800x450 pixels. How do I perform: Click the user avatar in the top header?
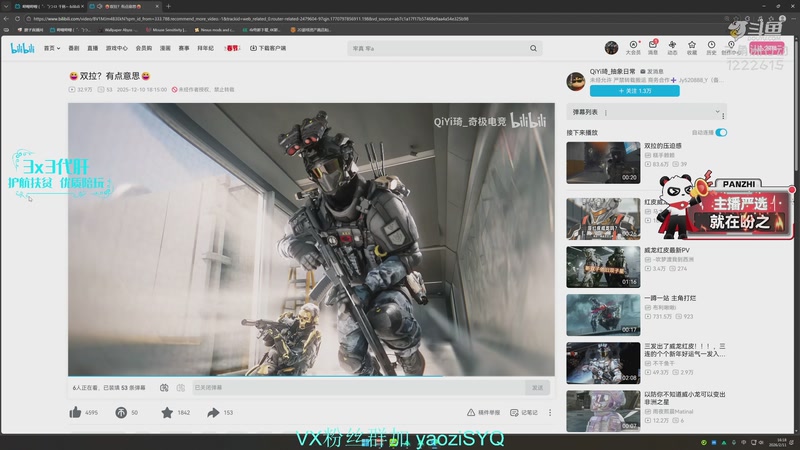pyautogui.click(x=611, y=48)
